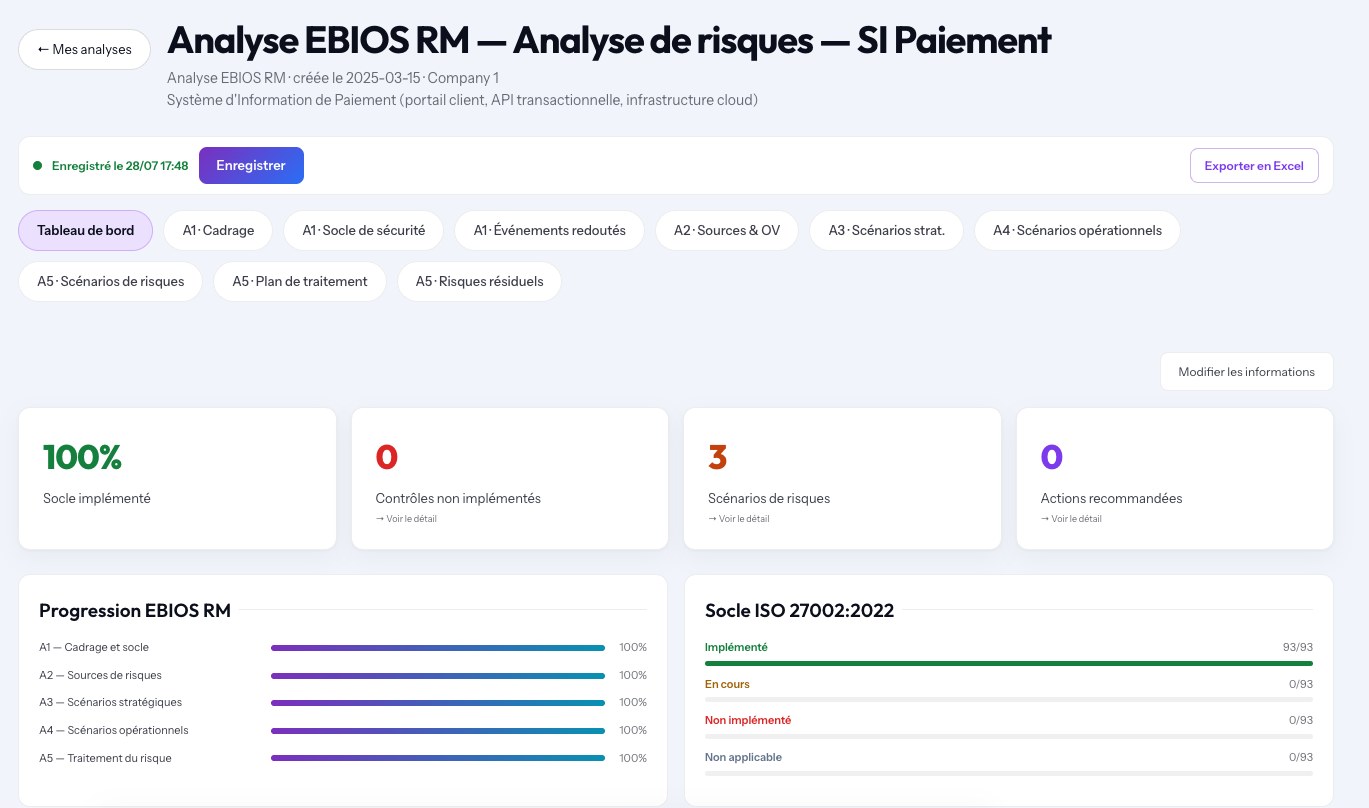Image resolution: width=1369 pixels, height=808 pixels.
Task: Click the créée le 2025-03-15 subtitle line
Action: (333, 78)
